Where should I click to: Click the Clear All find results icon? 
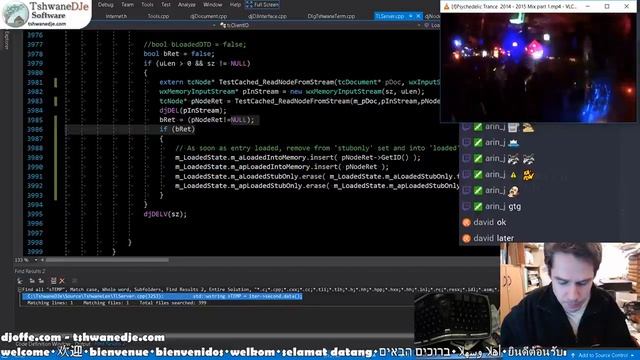coord(53,281)
